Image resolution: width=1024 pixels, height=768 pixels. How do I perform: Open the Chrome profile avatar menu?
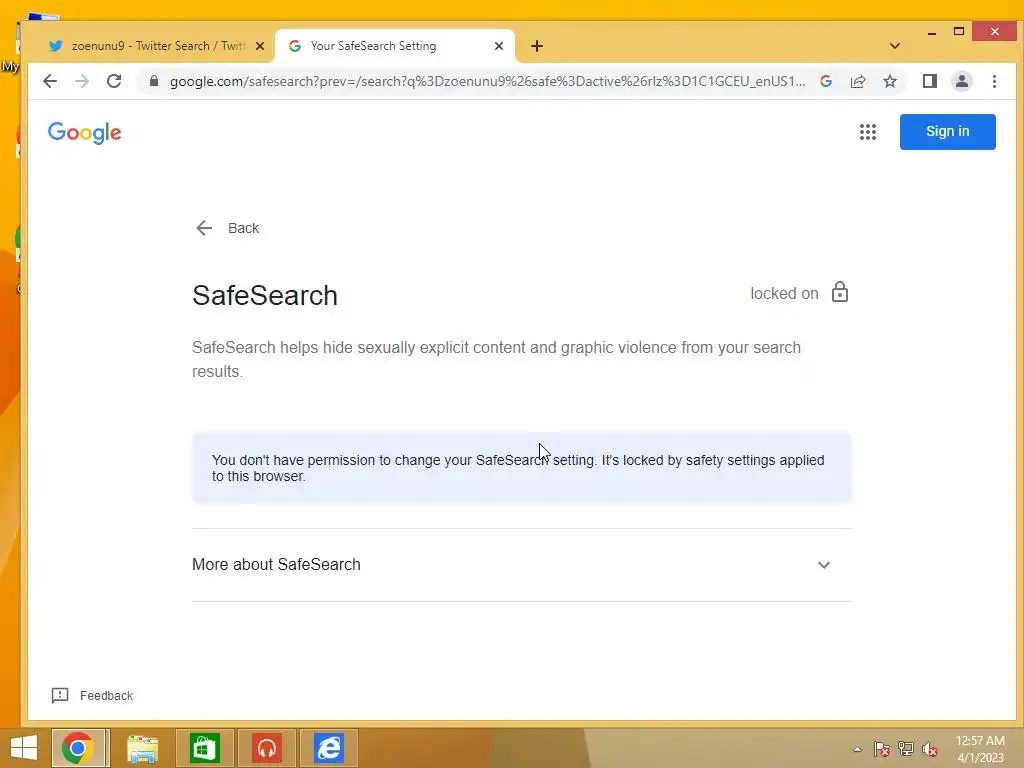click(x=961, y=81)
